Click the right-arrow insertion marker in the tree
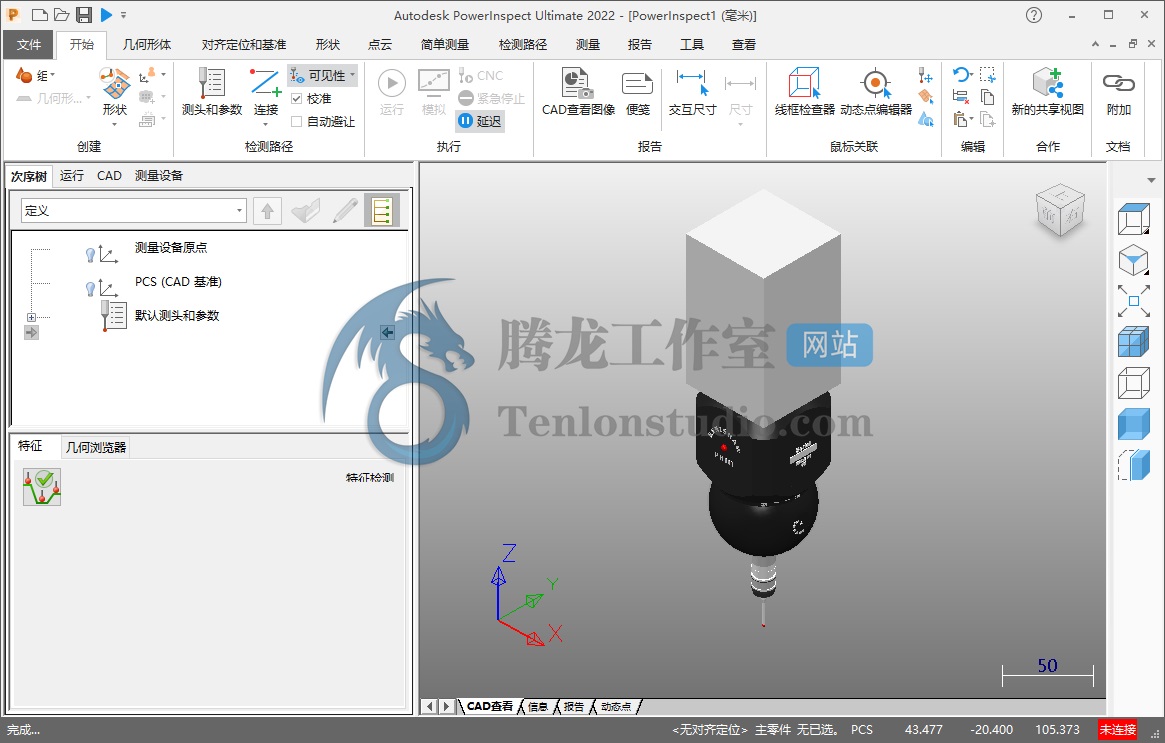This screenshot has height=743, width=1165. [x=31, y=333]
